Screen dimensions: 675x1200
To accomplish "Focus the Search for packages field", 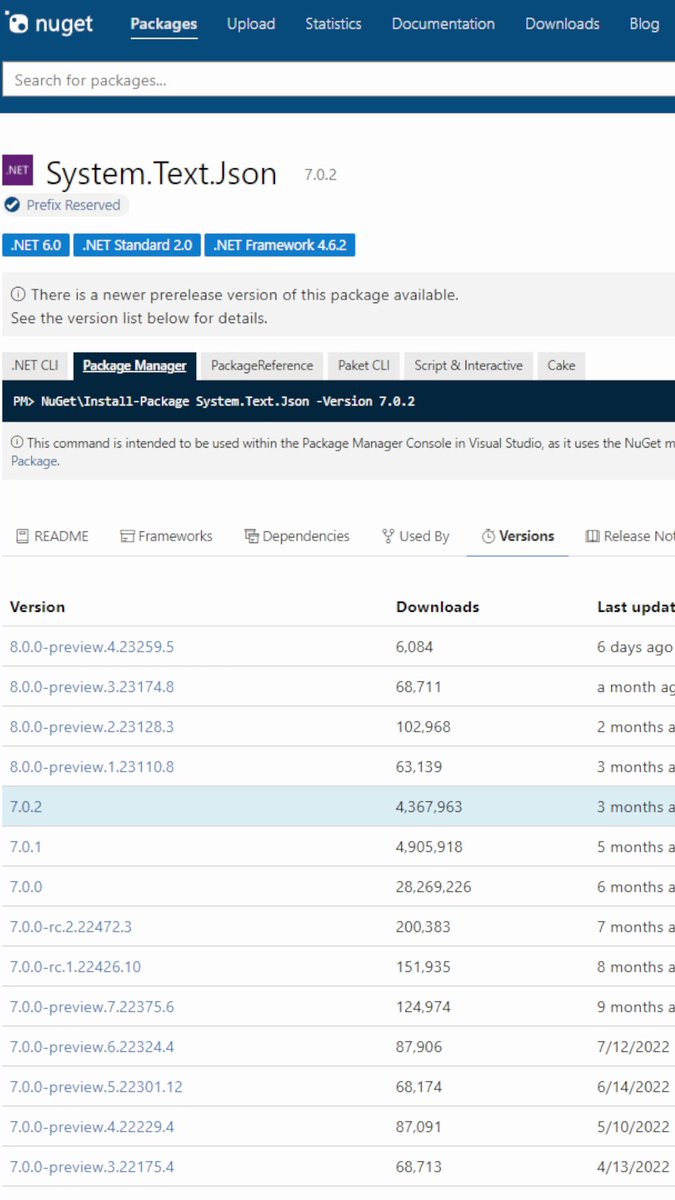I will tap(338, 80).
